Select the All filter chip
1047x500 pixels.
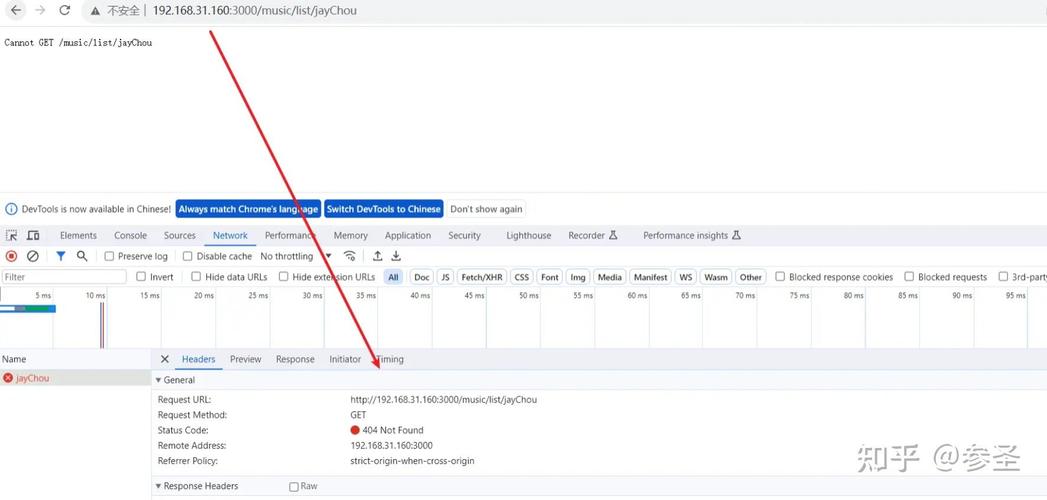coord(393,277)
